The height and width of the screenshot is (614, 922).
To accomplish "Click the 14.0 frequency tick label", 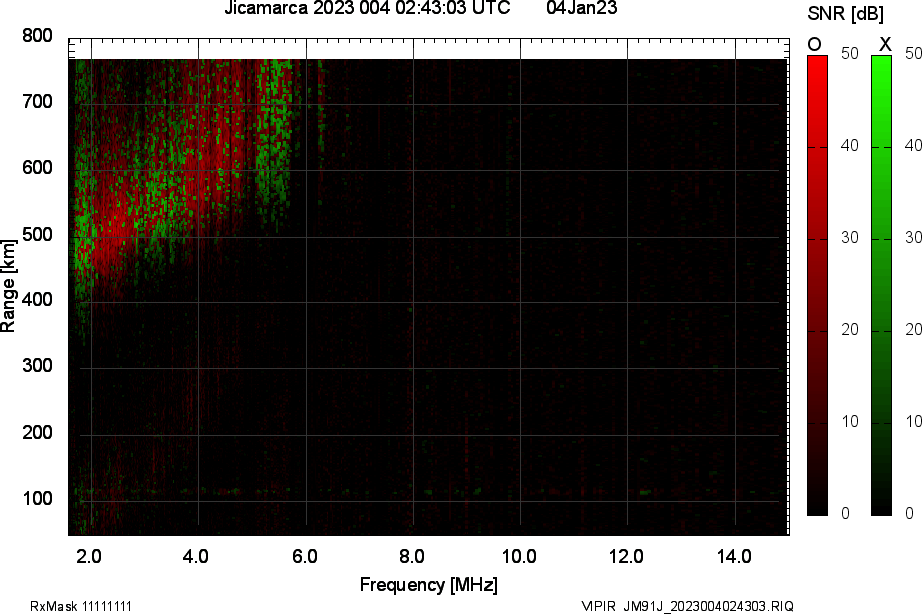I will pos(735,556).
